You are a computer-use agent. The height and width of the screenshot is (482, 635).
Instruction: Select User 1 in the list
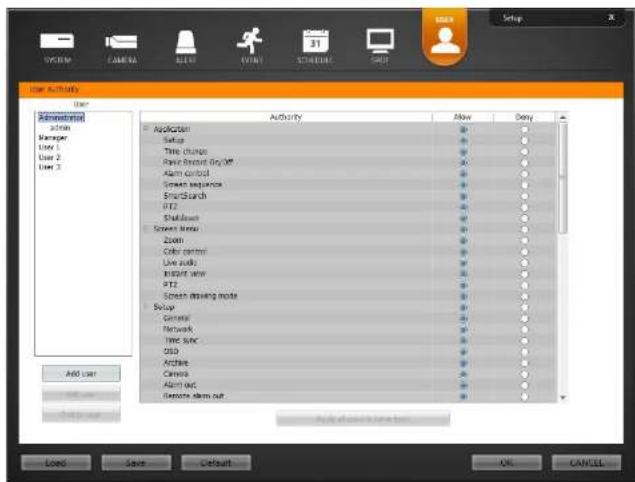[49, 147]
